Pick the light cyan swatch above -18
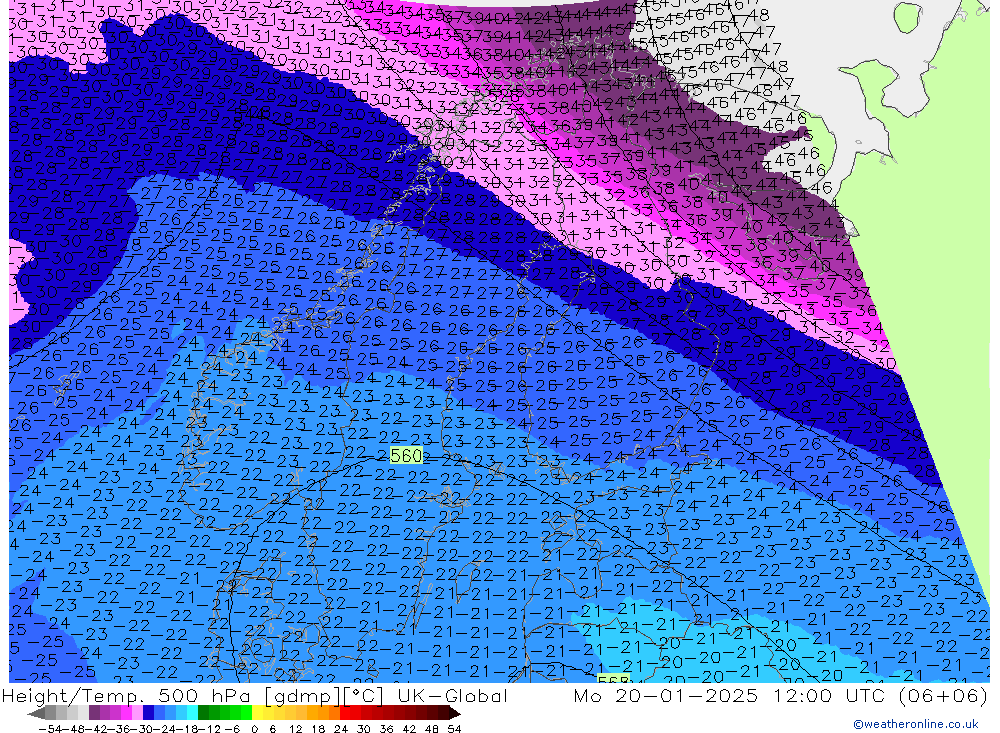The height and width of the screenshot is (733, 1000). [x=193, y=713]
